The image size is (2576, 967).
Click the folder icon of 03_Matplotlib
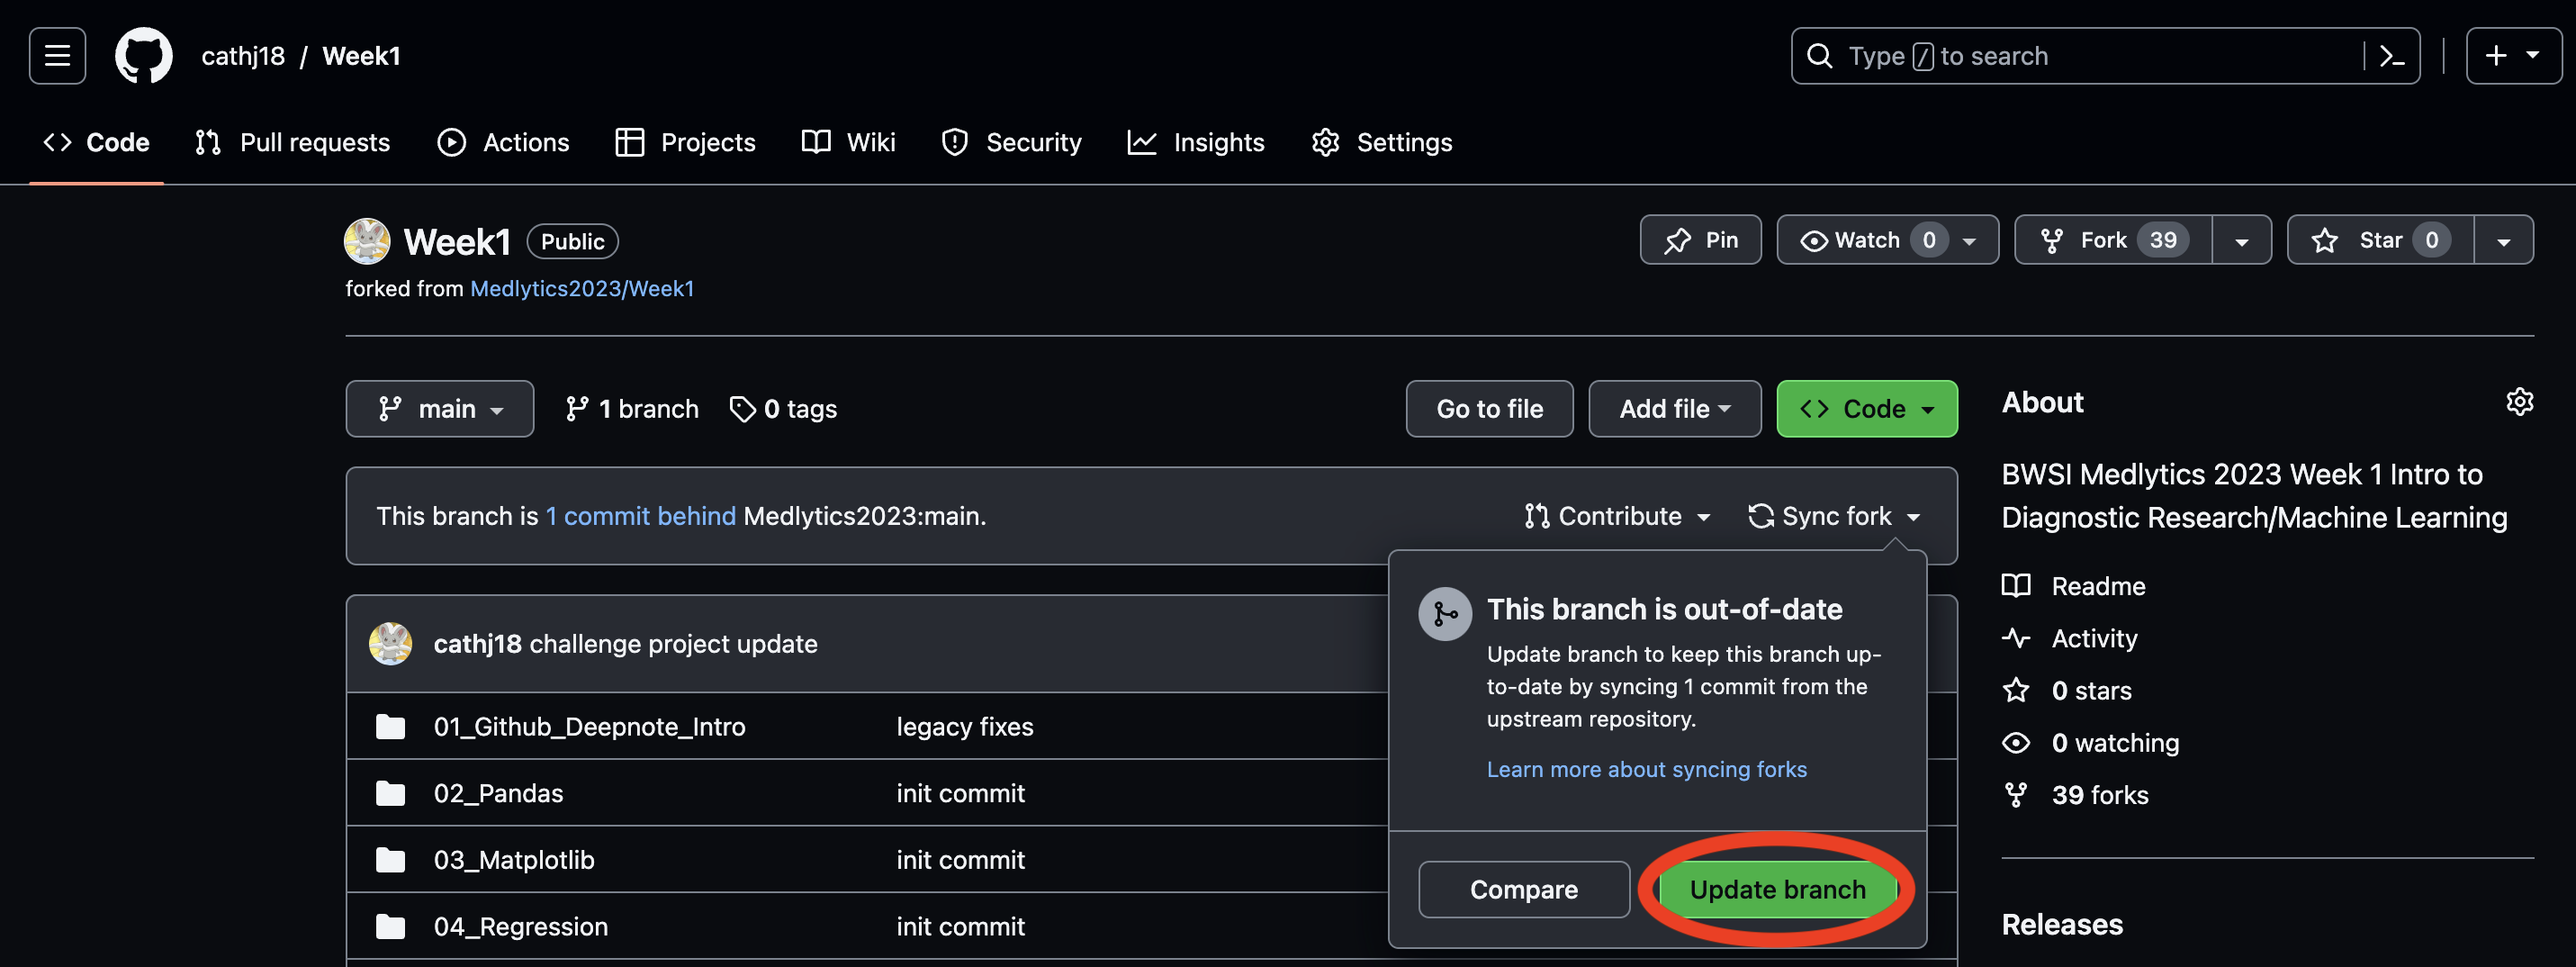(390, 860)
